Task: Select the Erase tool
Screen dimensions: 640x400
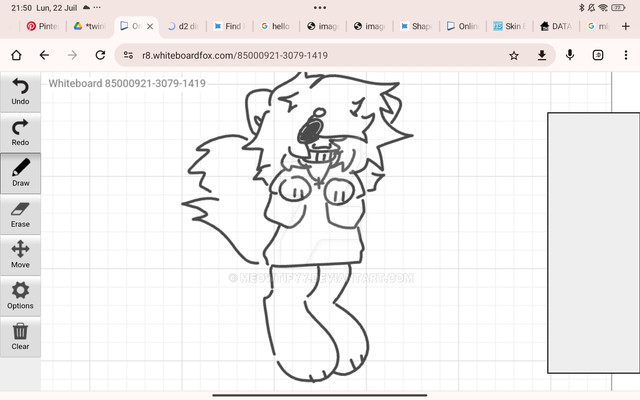Action: [x=20, y=214]
